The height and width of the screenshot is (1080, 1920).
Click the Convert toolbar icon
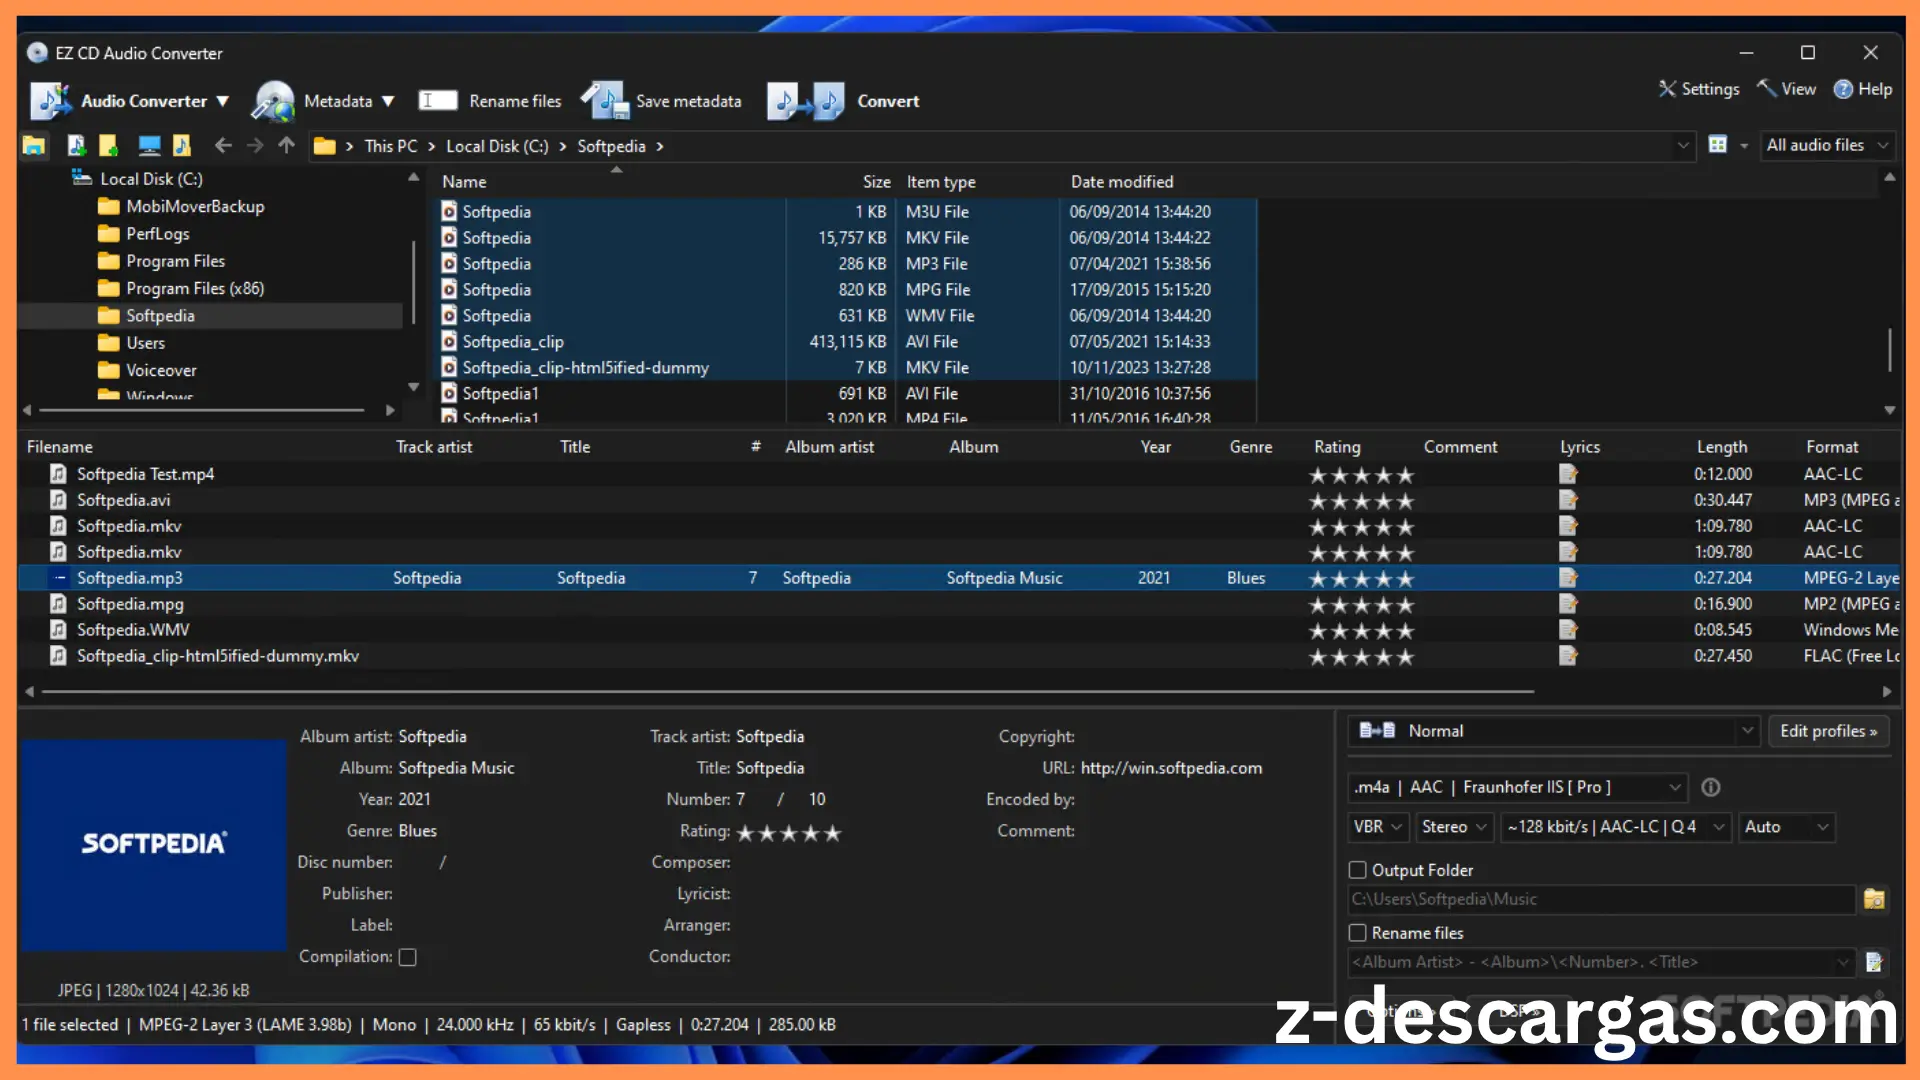pos(806,101)
